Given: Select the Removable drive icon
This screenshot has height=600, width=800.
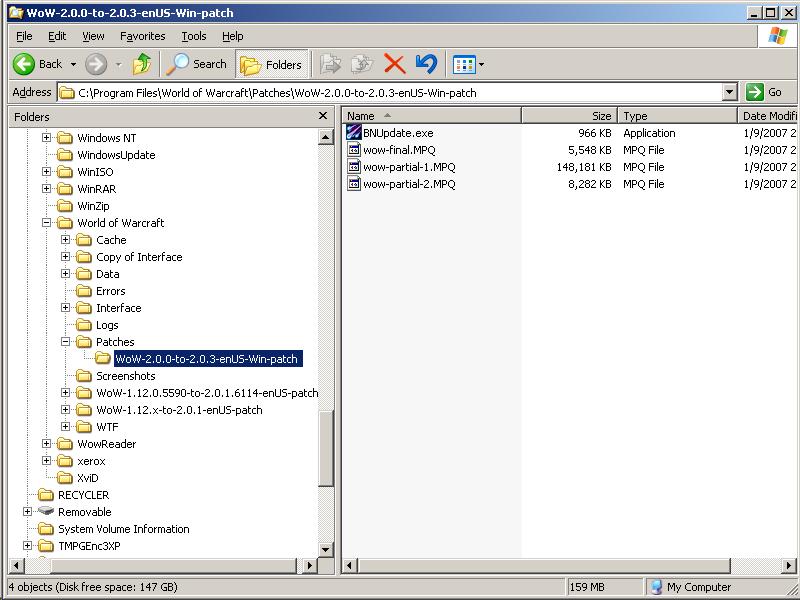Looking at the screenshot, I should [46, 511].
